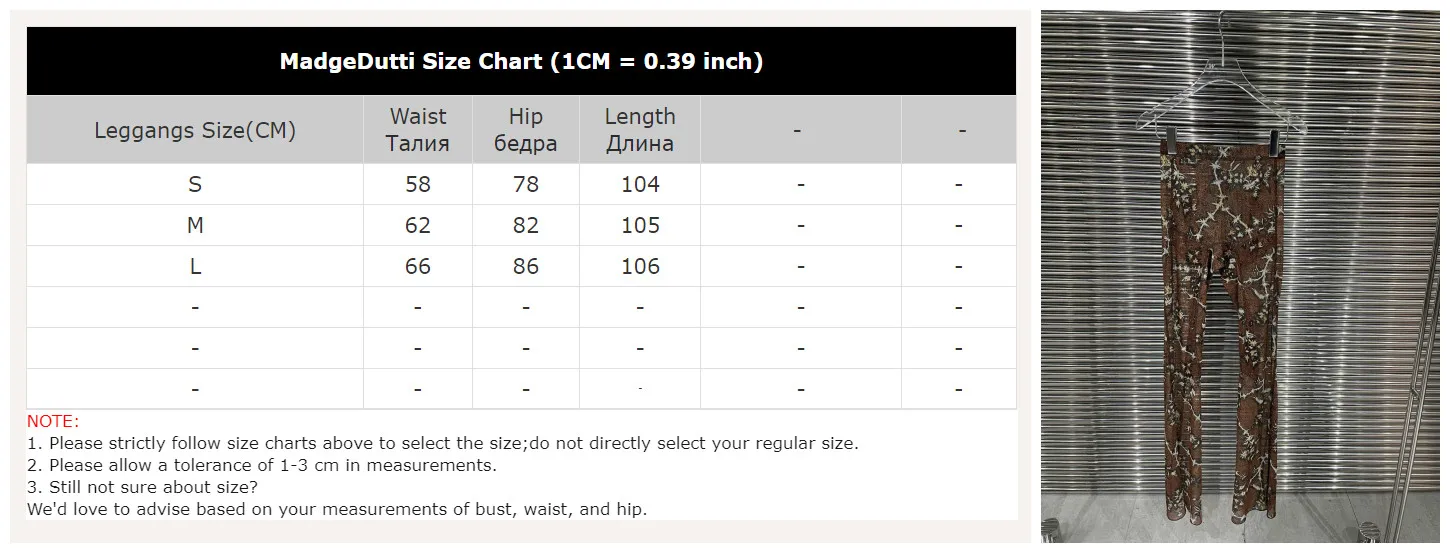Click hip value 78 for size S
Image resolution: width=1450 pixels, height=553 pixels.
click(x=525, y=184)
